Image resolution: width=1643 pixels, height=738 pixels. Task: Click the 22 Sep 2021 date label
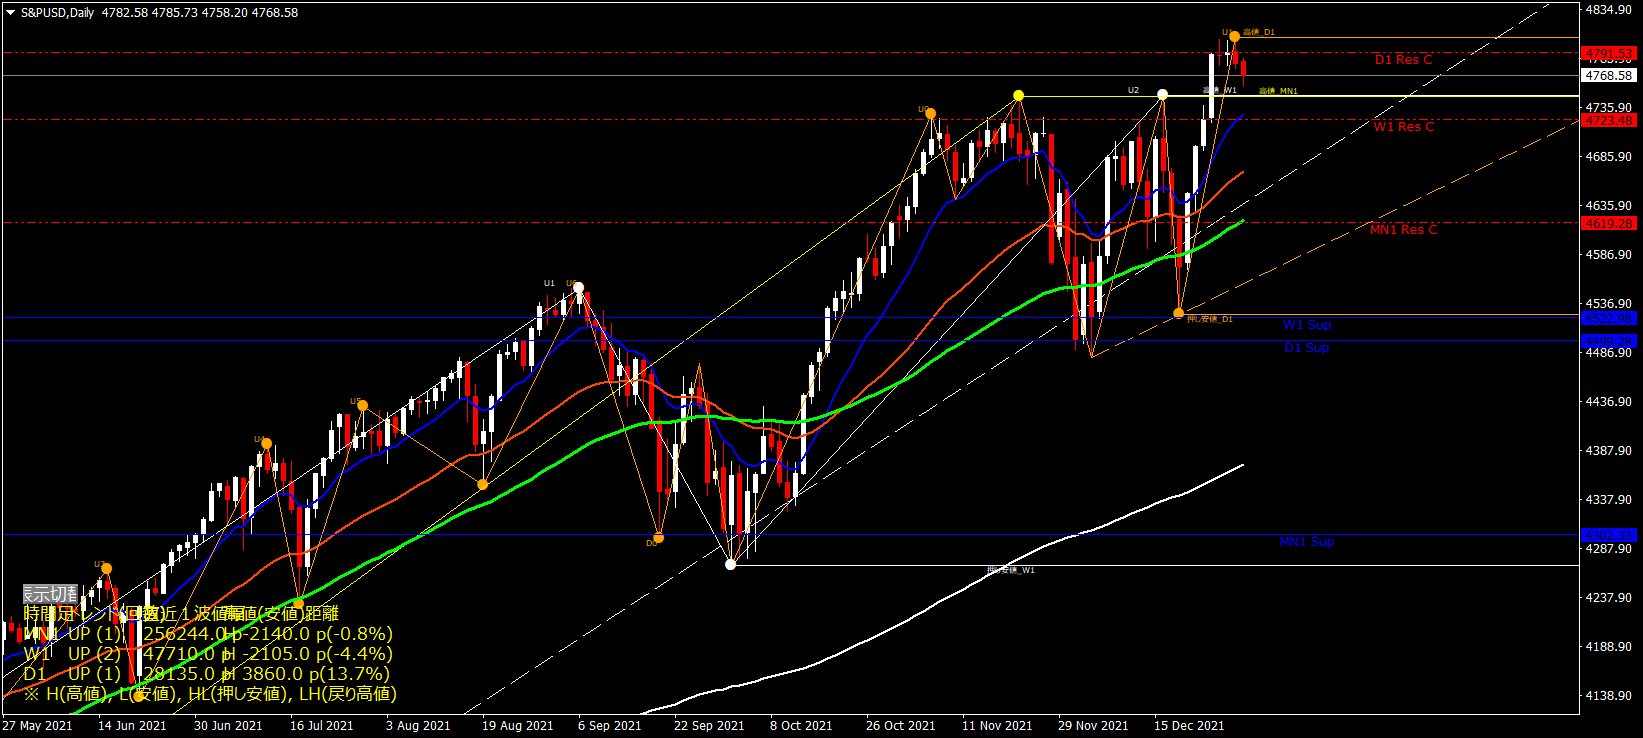point(709,726)
